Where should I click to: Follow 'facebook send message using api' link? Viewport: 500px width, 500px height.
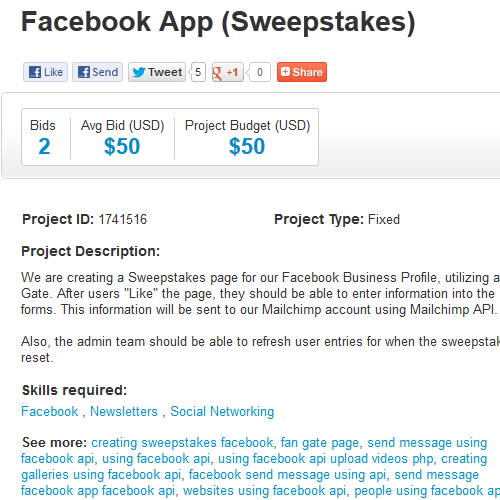click(288, 475)
